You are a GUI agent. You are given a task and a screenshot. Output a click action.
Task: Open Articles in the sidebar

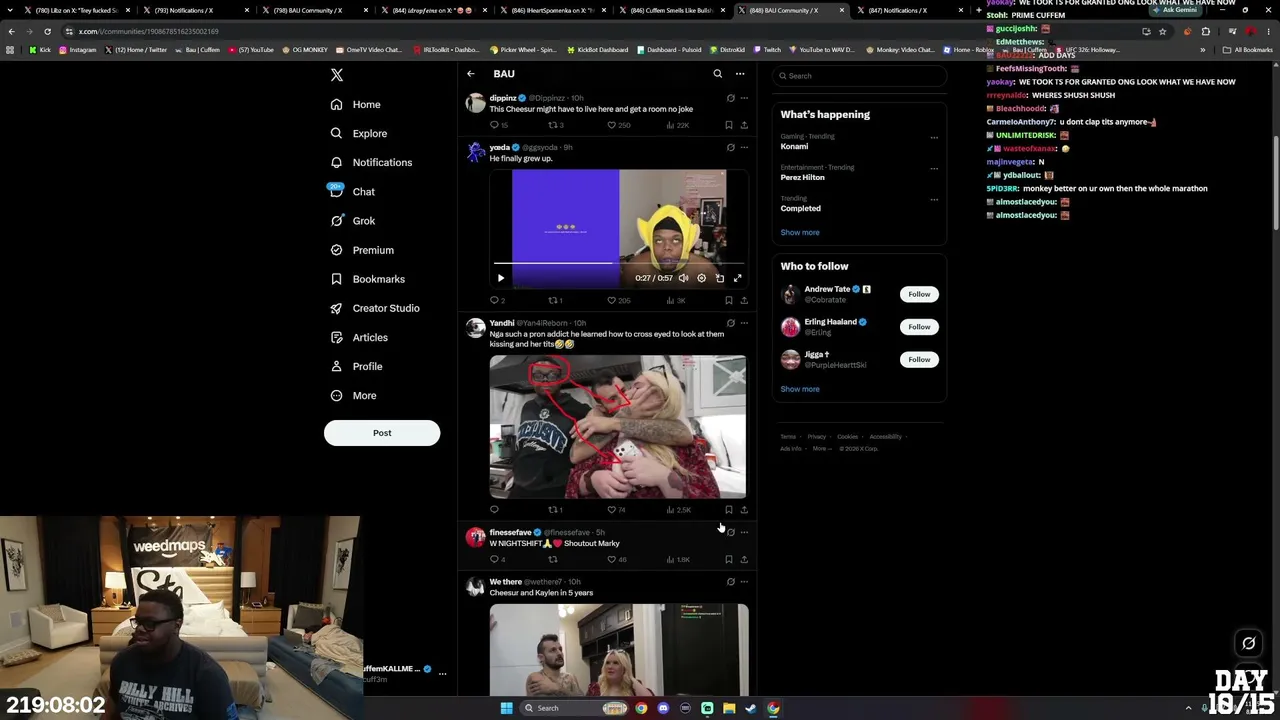pos(359,337)
